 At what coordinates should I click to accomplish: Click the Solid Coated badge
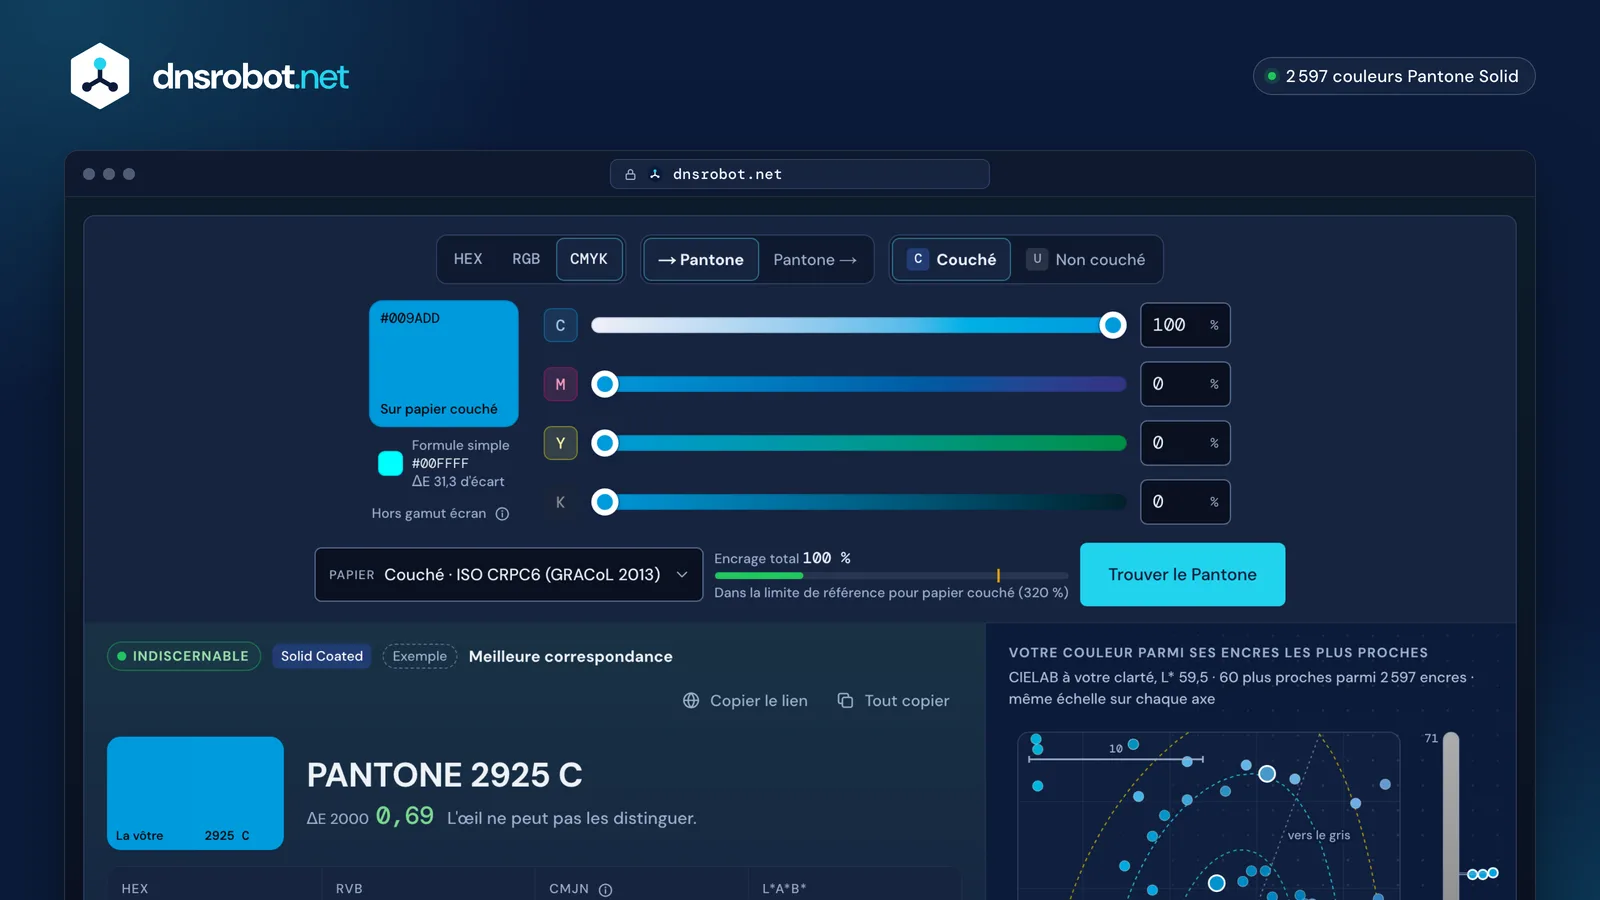322,656
